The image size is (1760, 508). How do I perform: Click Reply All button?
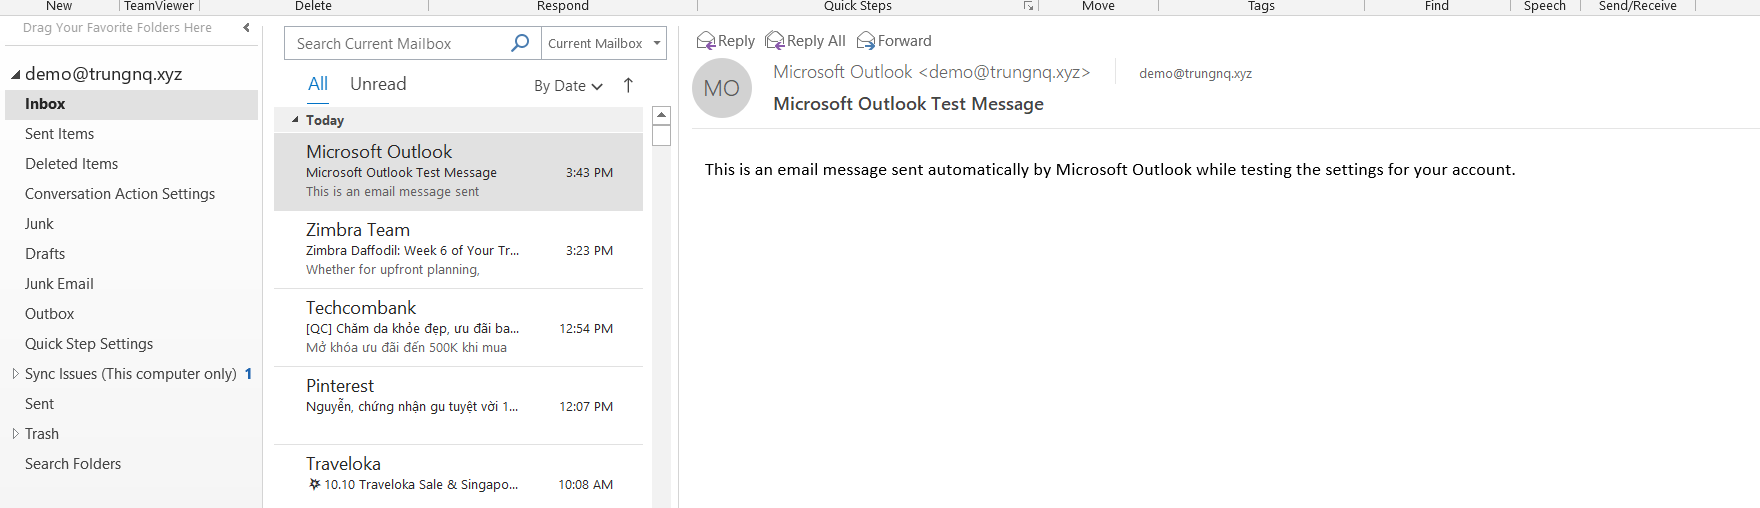(806, 41)
